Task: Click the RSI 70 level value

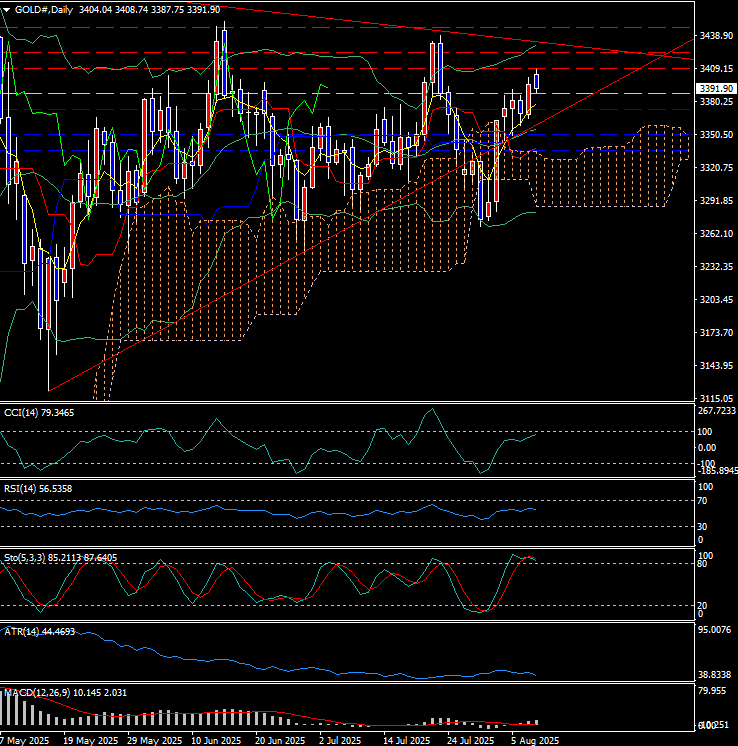Action: (x=702, y=501)
